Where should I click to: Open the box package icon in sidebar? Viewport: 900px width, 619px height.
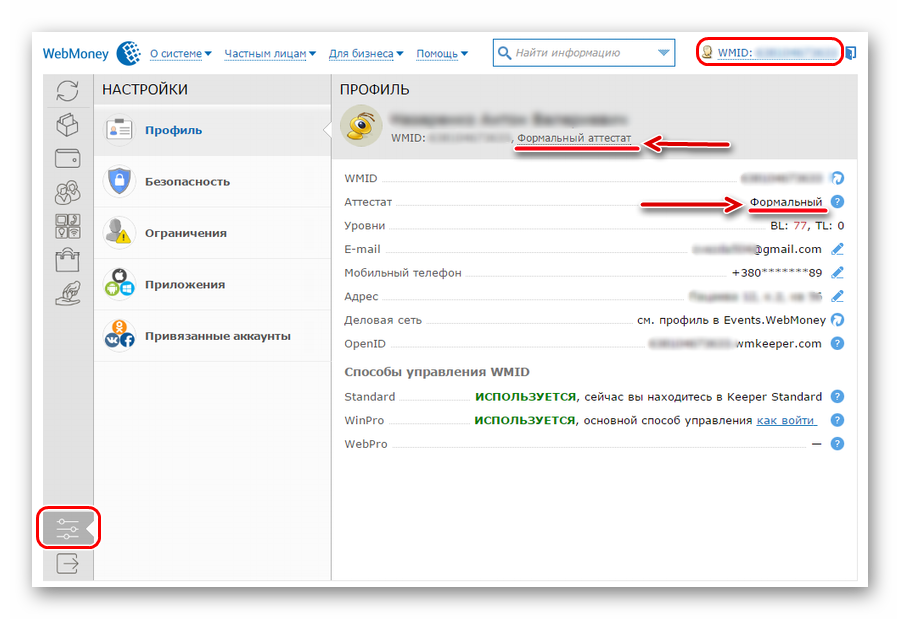point(67,124)
